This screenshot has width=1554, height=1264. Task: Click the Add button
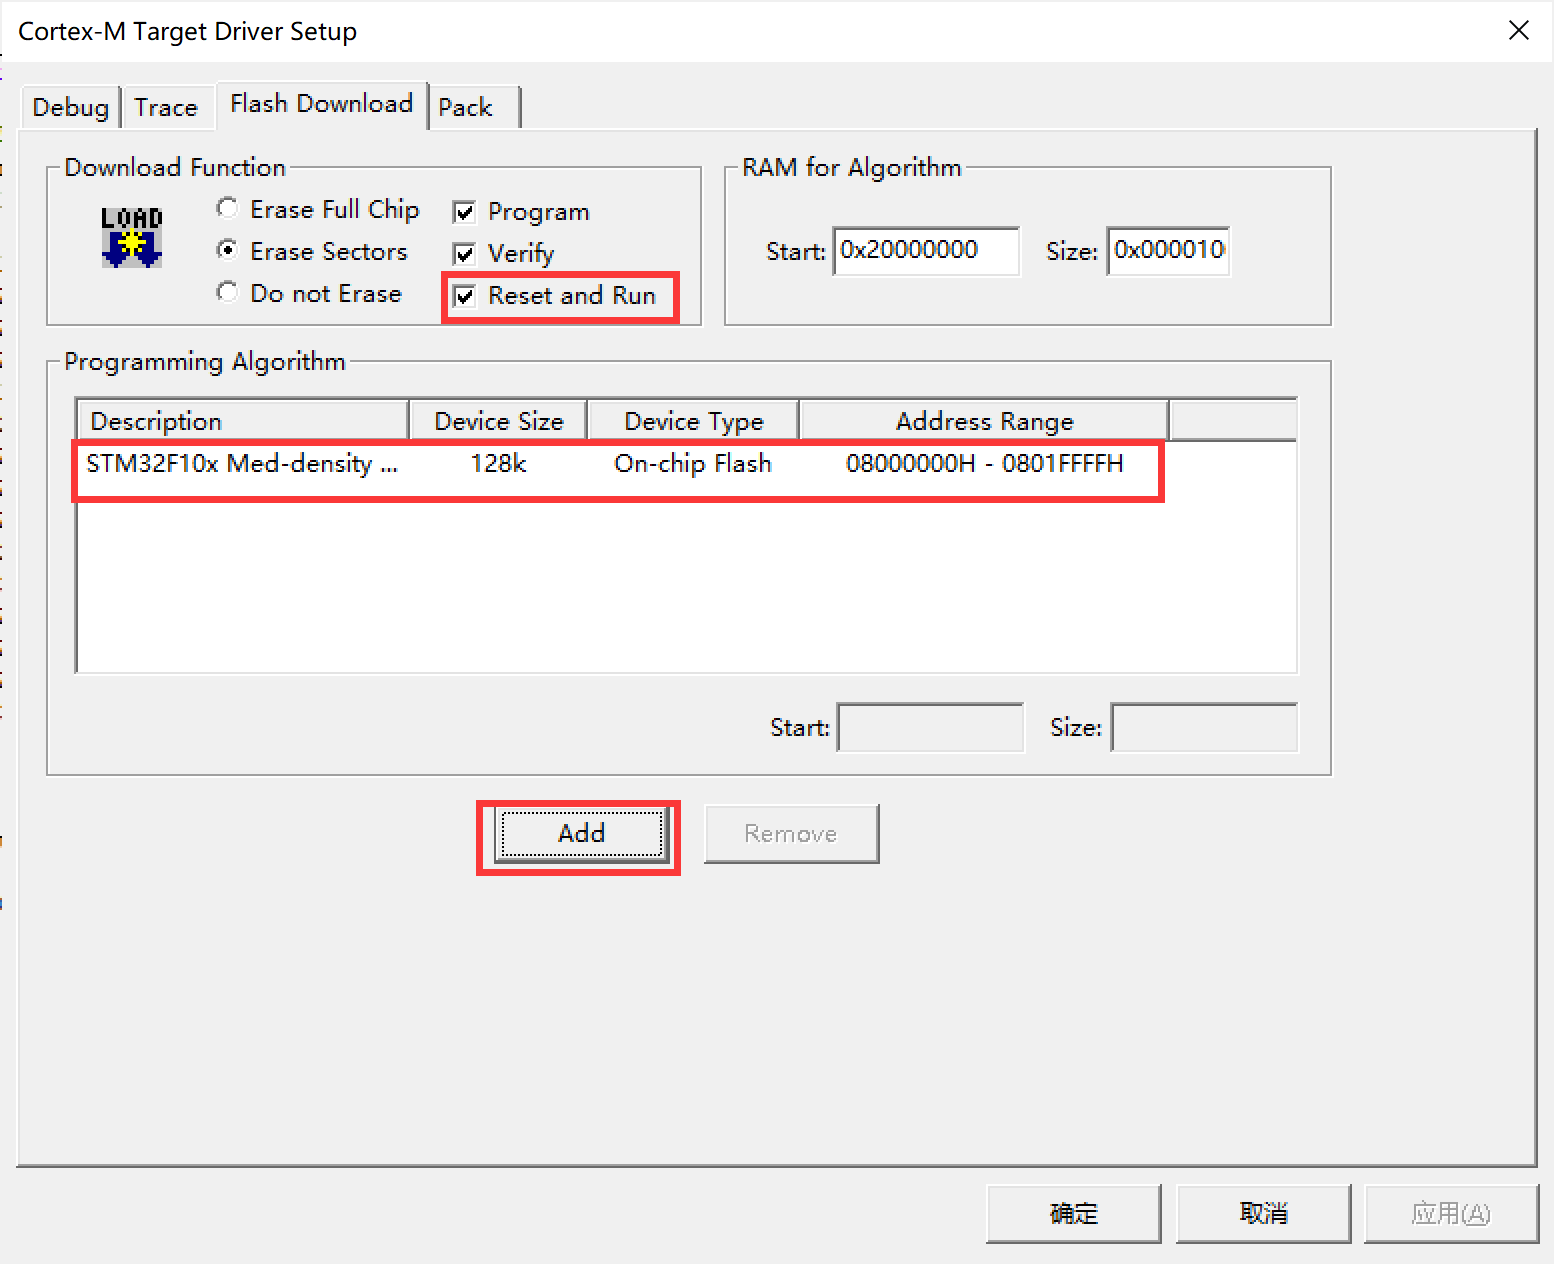click(x=581, y=833)
